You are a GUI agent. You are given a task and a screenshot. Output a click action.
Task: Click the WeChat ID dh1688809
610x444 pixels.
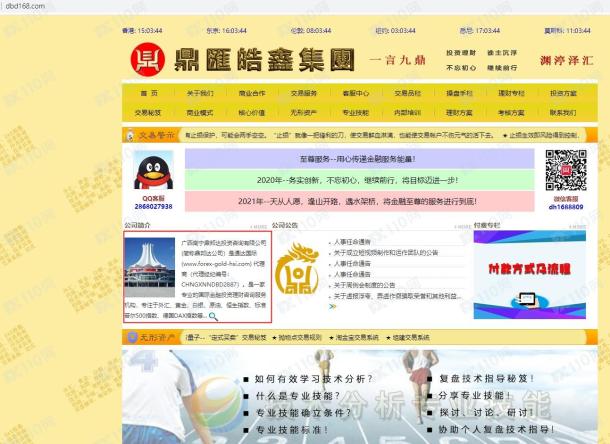[x=566, y=207]
